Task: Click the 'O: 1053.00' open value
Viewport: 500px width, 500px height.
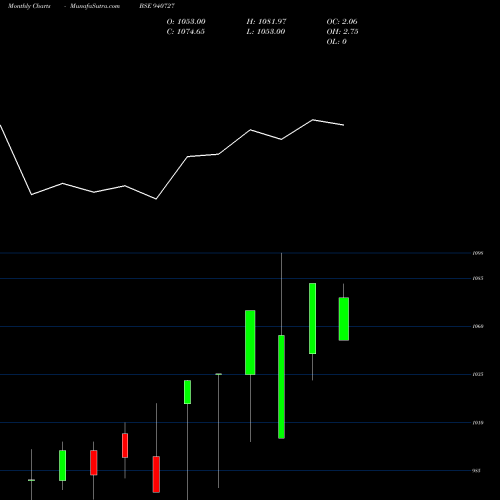Action: [x=186, y=22]
